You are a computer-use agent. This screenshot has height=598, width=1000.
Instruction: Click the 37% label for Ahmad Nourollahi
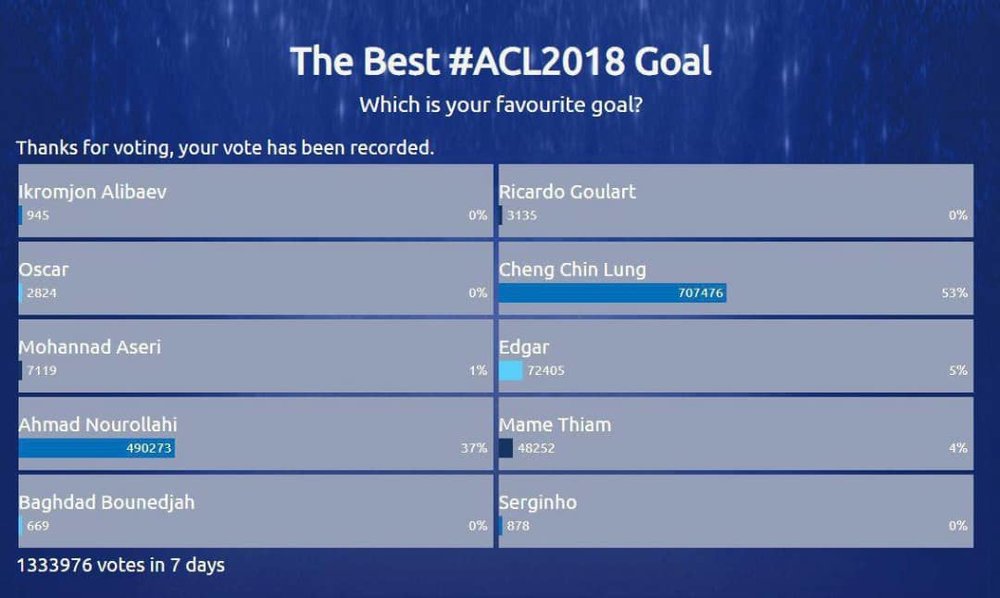(474, 448)
